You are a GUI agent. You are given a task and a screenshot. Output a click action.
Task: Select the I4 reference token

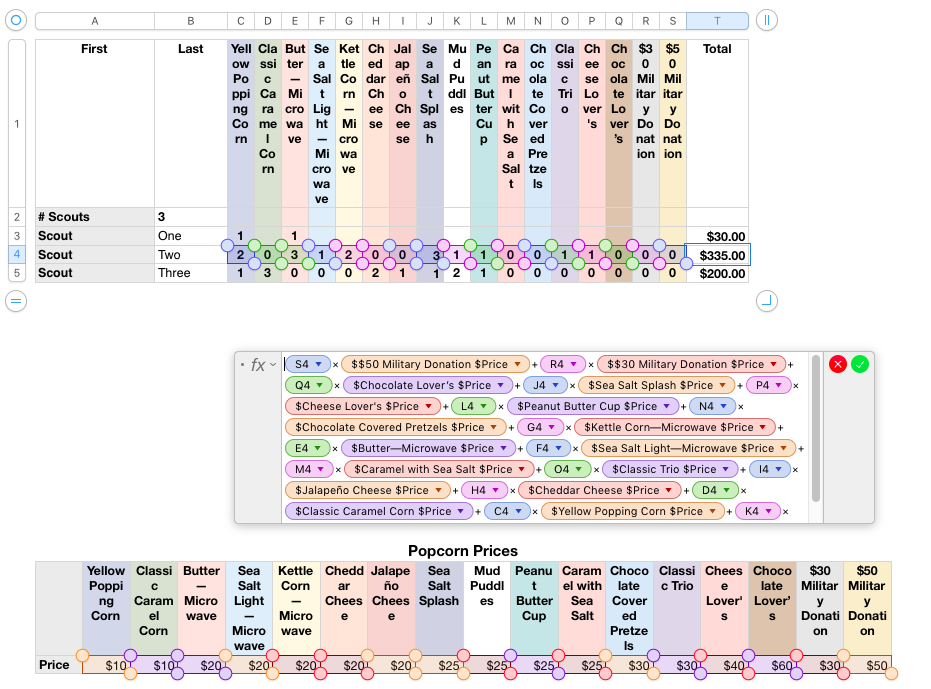tap(770, 469)
